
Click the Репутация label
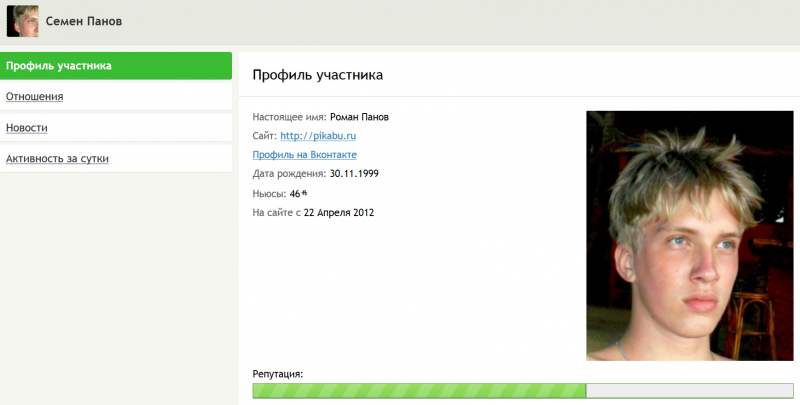click(278, 374)
